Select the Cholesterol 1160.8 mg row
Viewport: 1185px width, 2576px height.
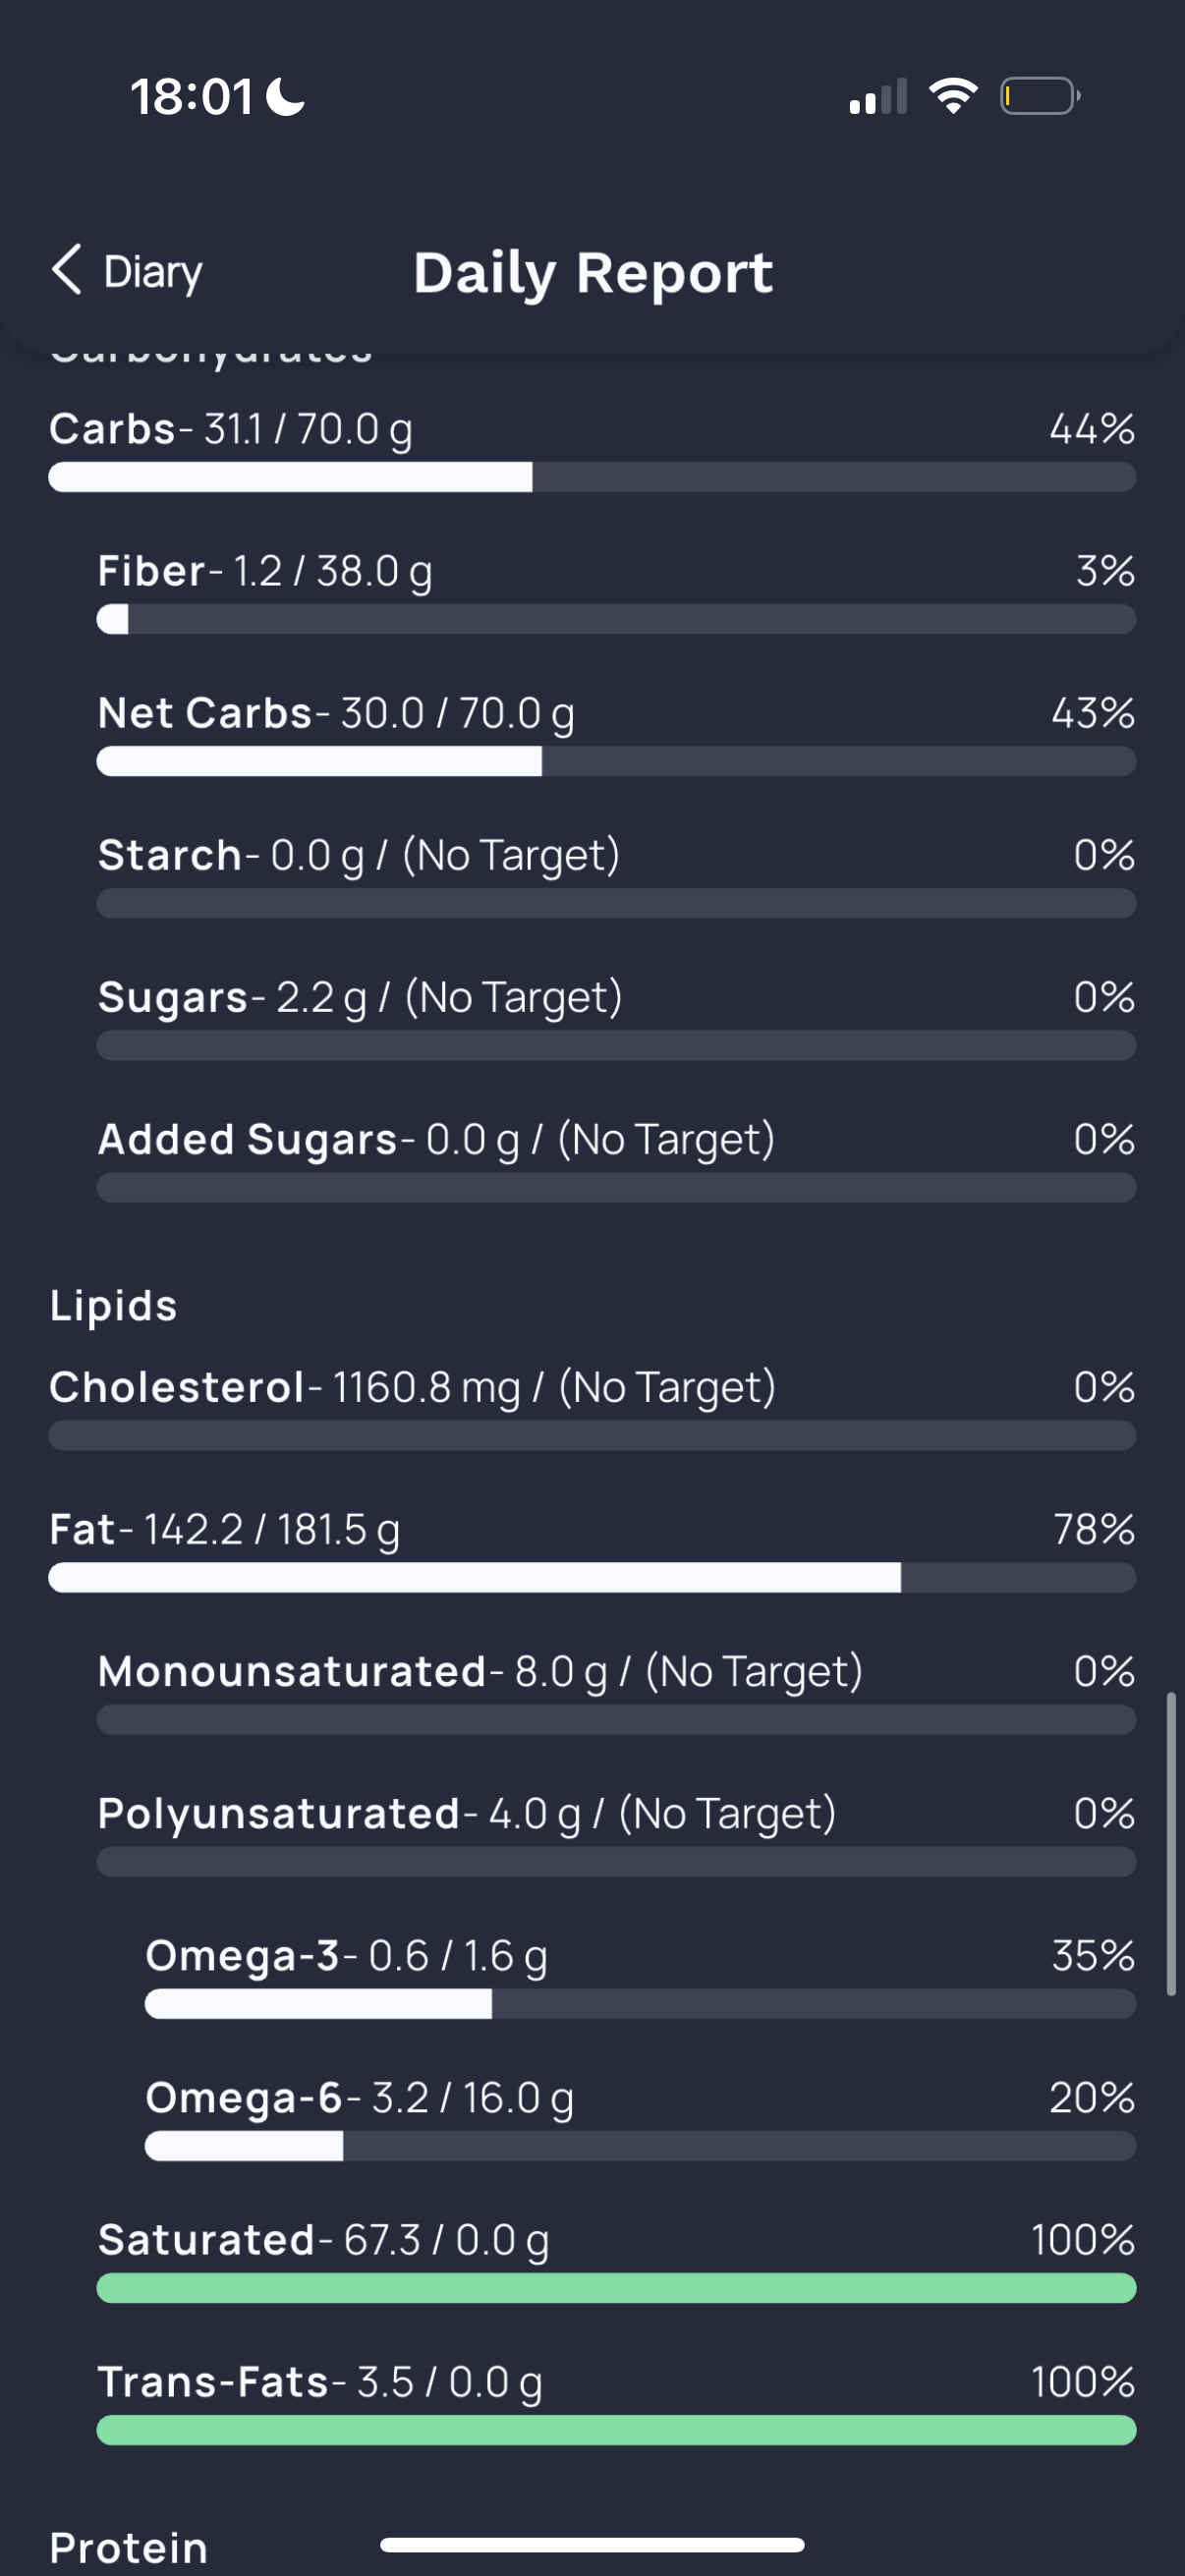592,1408
